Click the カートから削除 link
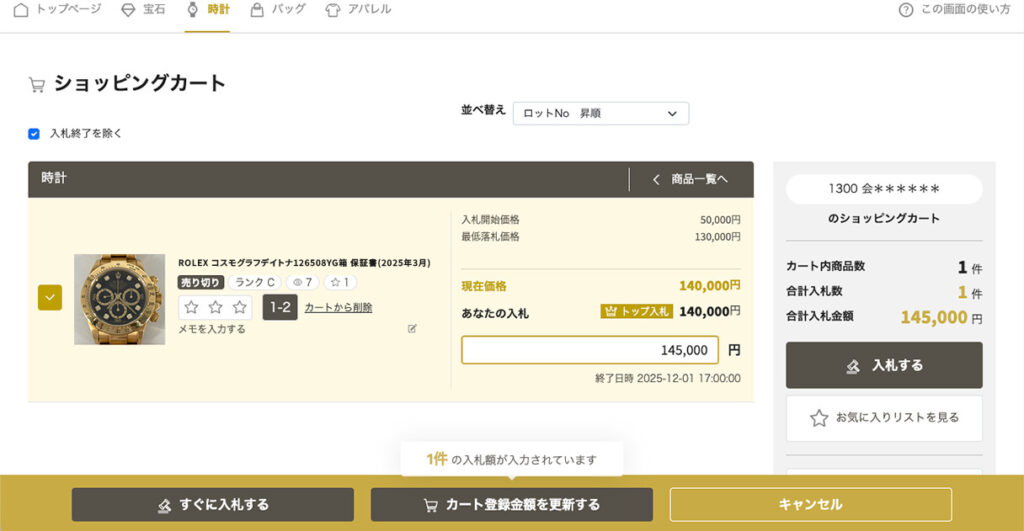The width and height of the screenshot is (1024, 531). point(338,308)
